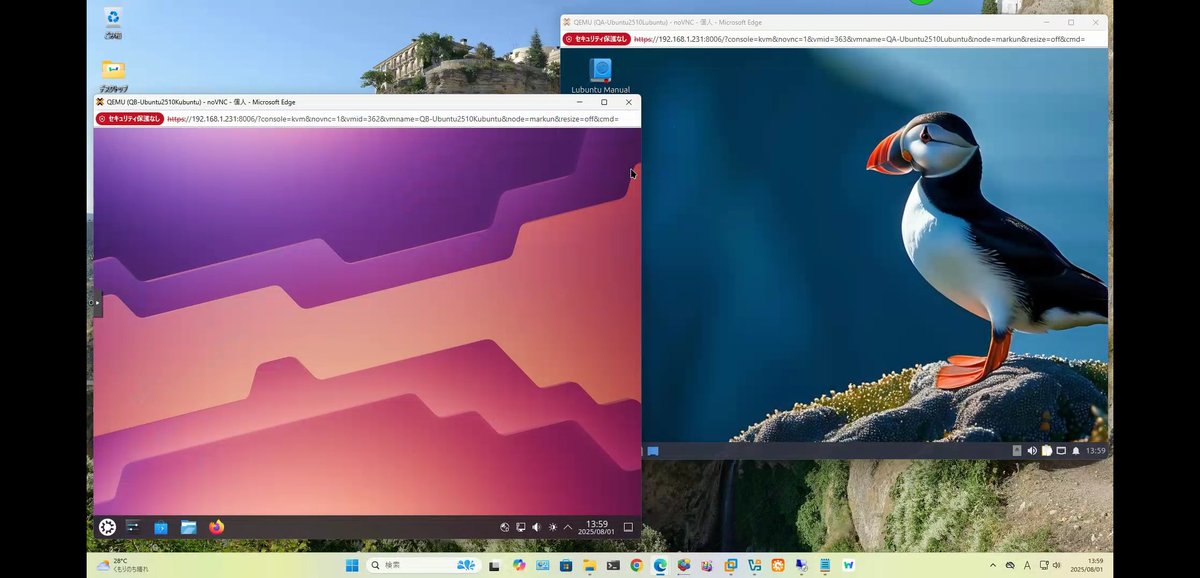Switch to Microsoft Edge on the Windows taskbar
The height and width of the screenshot is (578, 1200).
click(660, 565)
